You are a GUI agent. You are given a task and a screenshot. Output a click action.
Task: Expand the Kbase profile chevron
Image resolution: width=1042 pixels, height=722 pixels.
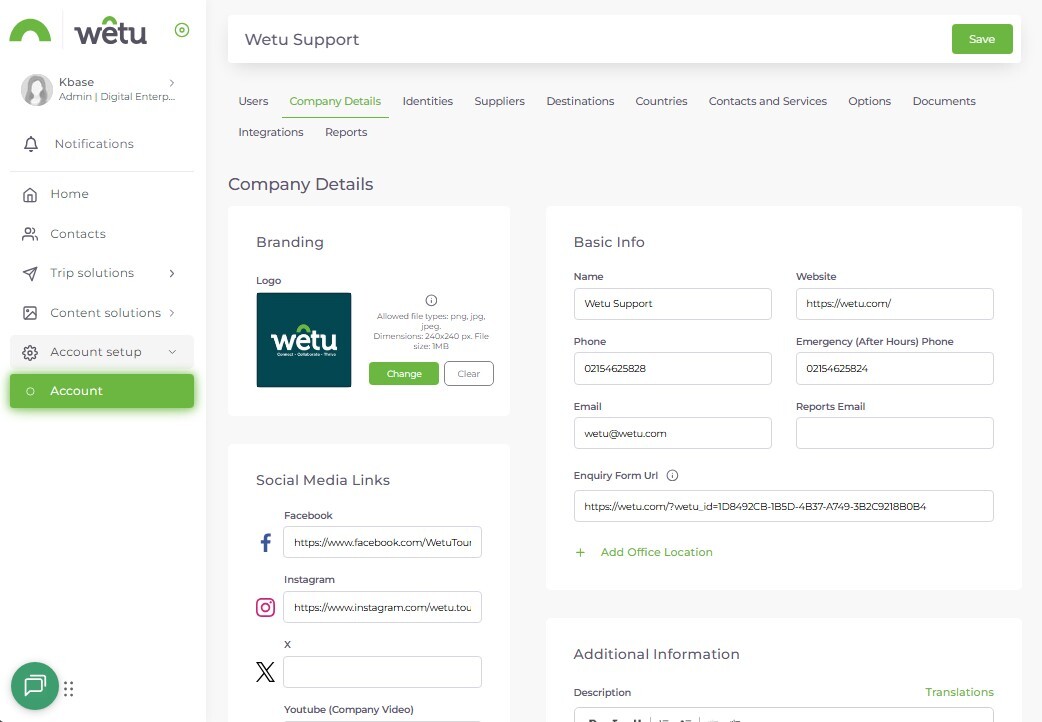click(x=172, y=83)
